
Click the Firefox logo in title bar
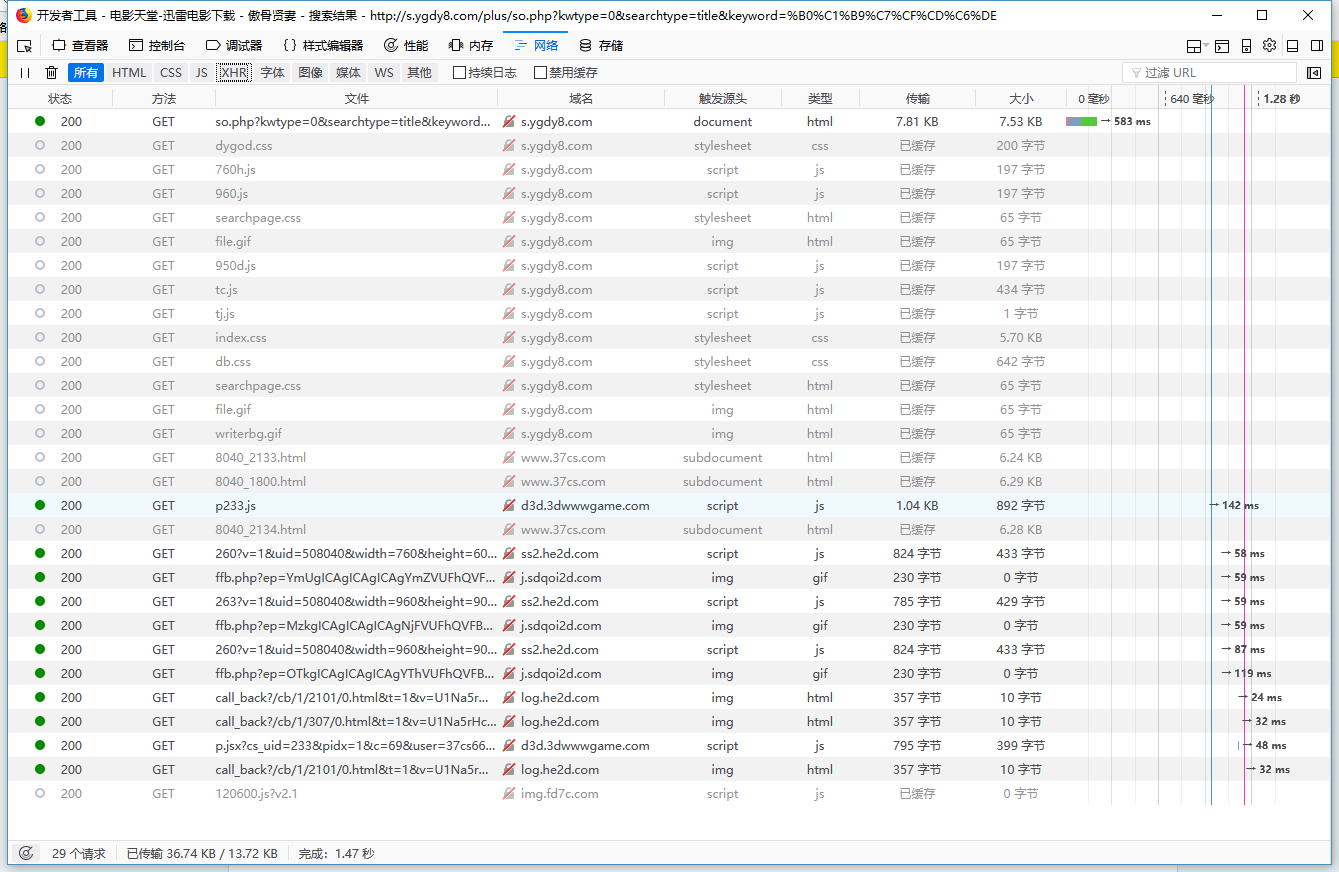click(24, 15)
